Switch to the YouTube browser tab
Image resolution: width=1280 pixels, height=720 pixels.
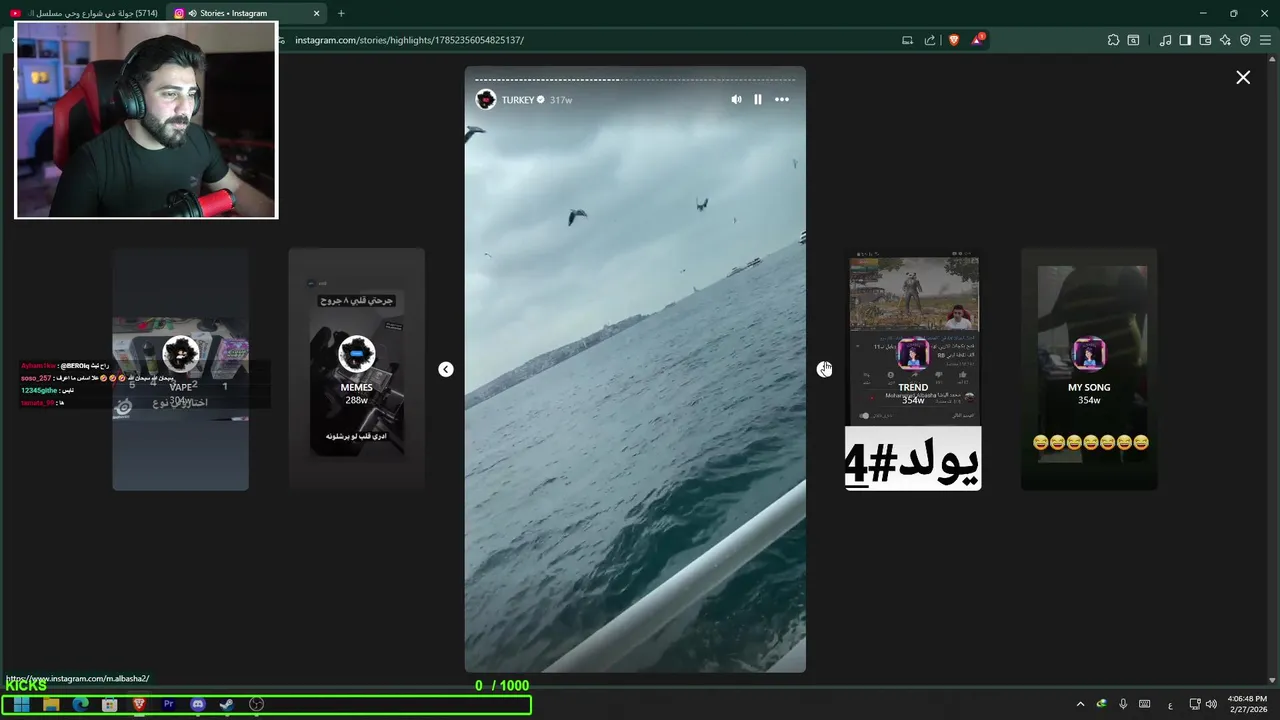(85, 13)
